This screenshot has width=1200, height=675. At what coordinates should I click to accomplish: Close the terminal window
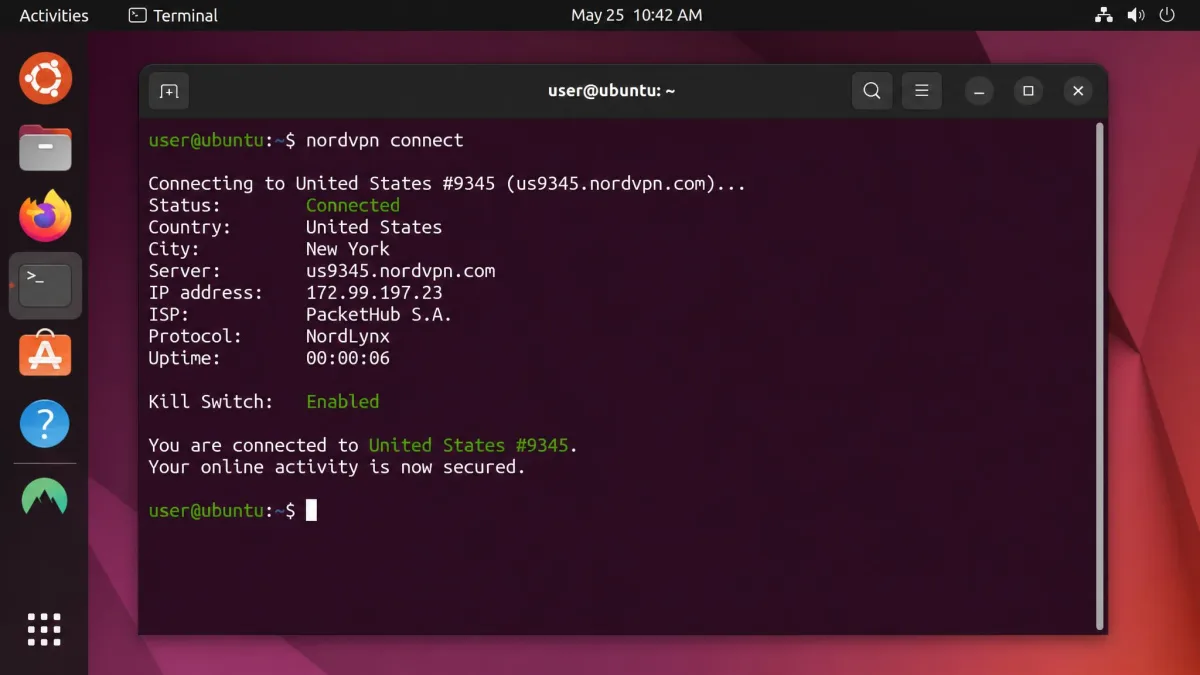tap(1078, 91)
